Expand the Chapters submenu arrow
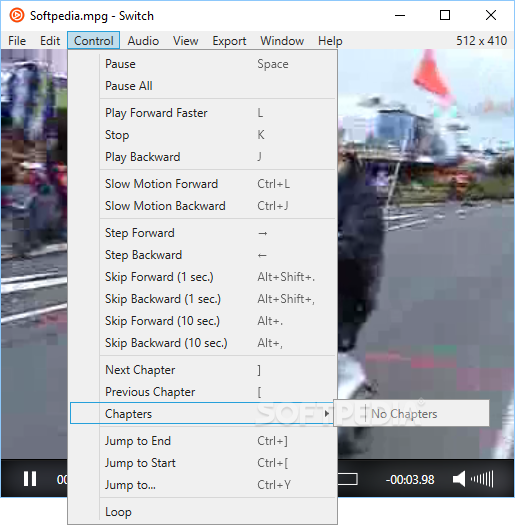 (327, 414)
